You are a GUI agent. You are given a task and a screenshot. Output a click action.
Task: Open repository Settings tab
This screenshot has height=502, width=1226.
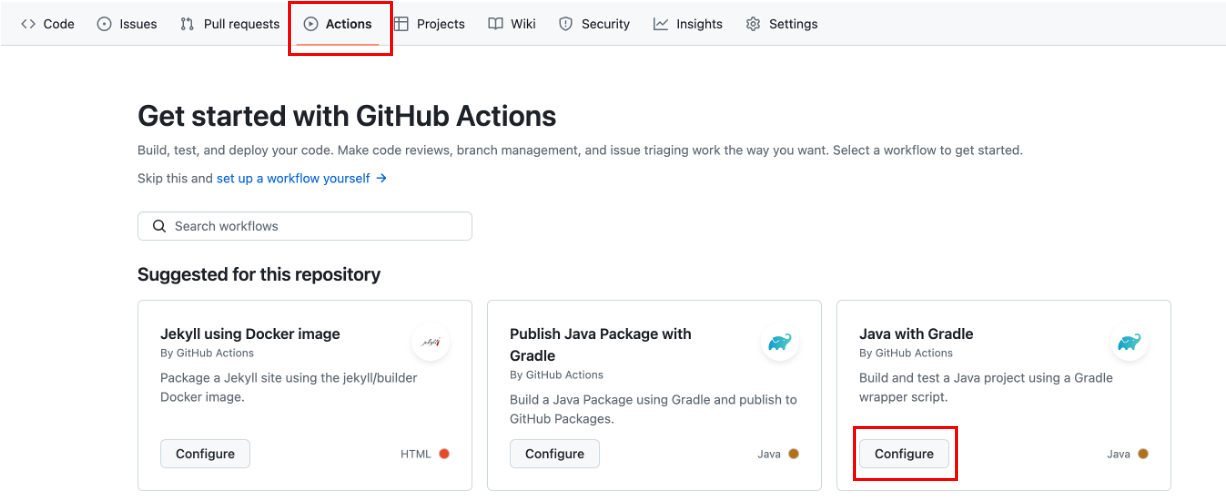tap(782, 24)
